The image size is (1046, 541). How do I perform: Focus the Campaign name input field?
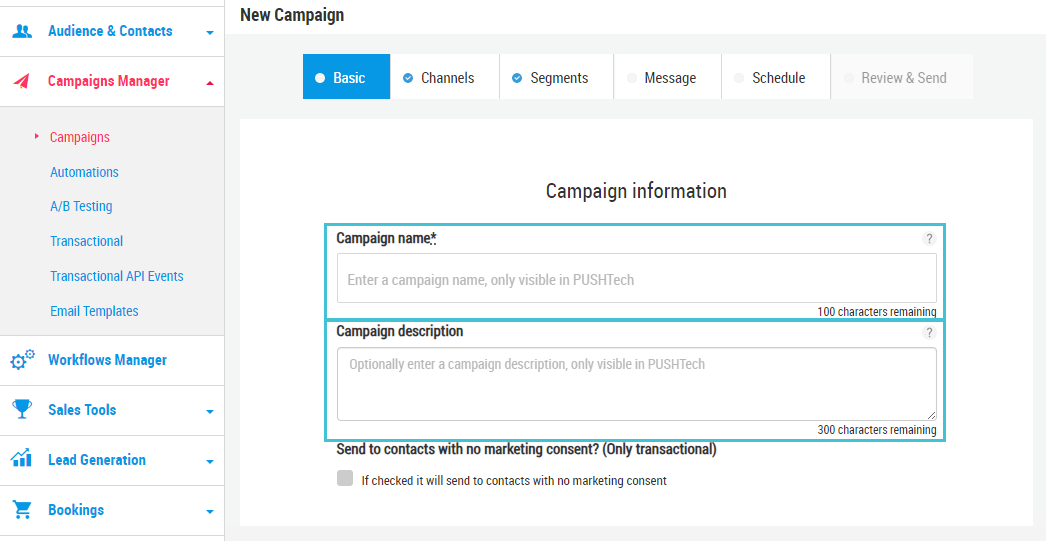636,278
